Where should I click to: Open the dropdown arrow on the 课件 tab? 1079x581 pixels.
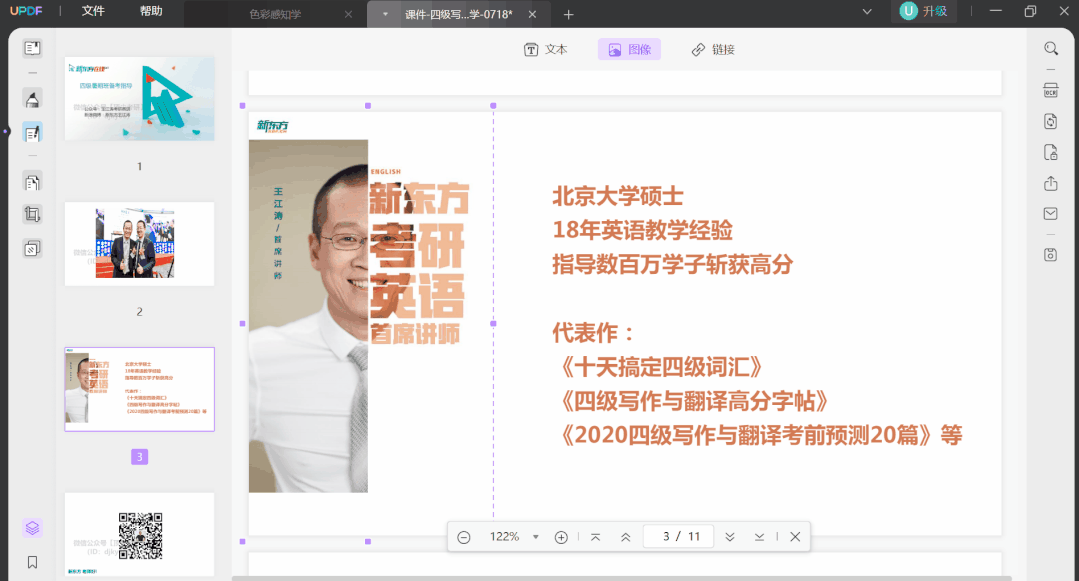pyautogui.click(x=385, y=14)
